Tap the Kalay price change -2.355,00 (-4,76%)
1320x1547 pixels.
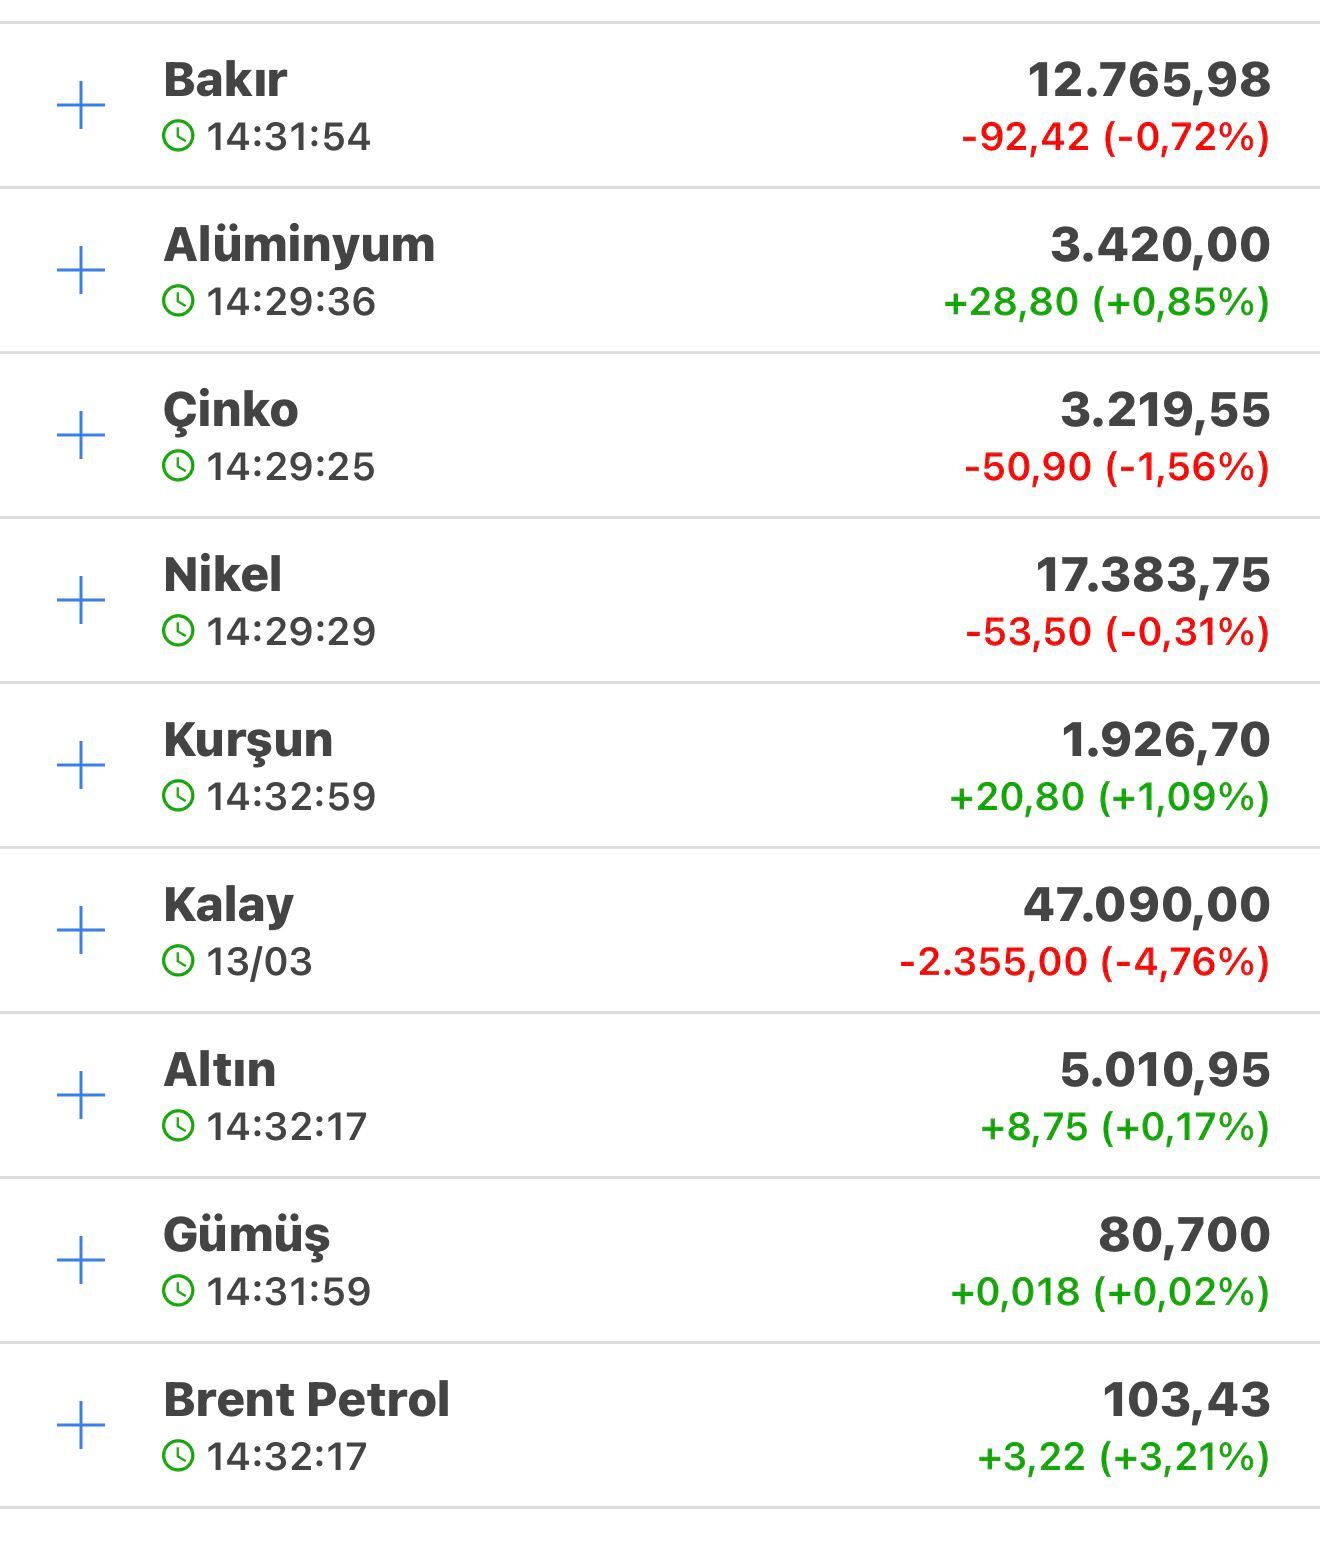pyautogui.click(x=1084, y=962)
